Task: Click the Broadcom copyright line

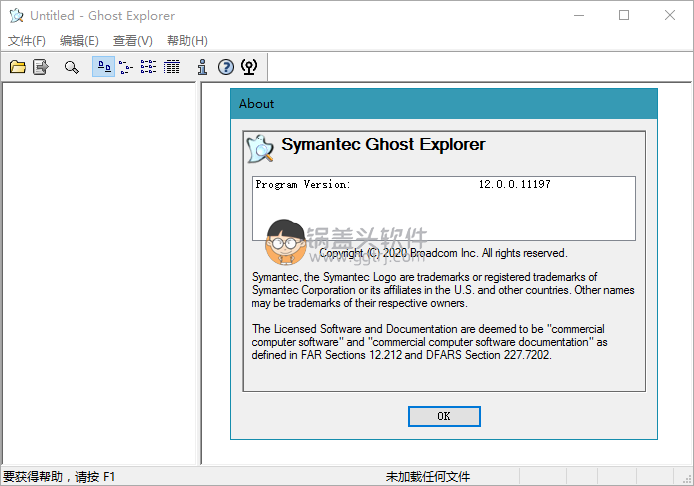Action: 443,253
